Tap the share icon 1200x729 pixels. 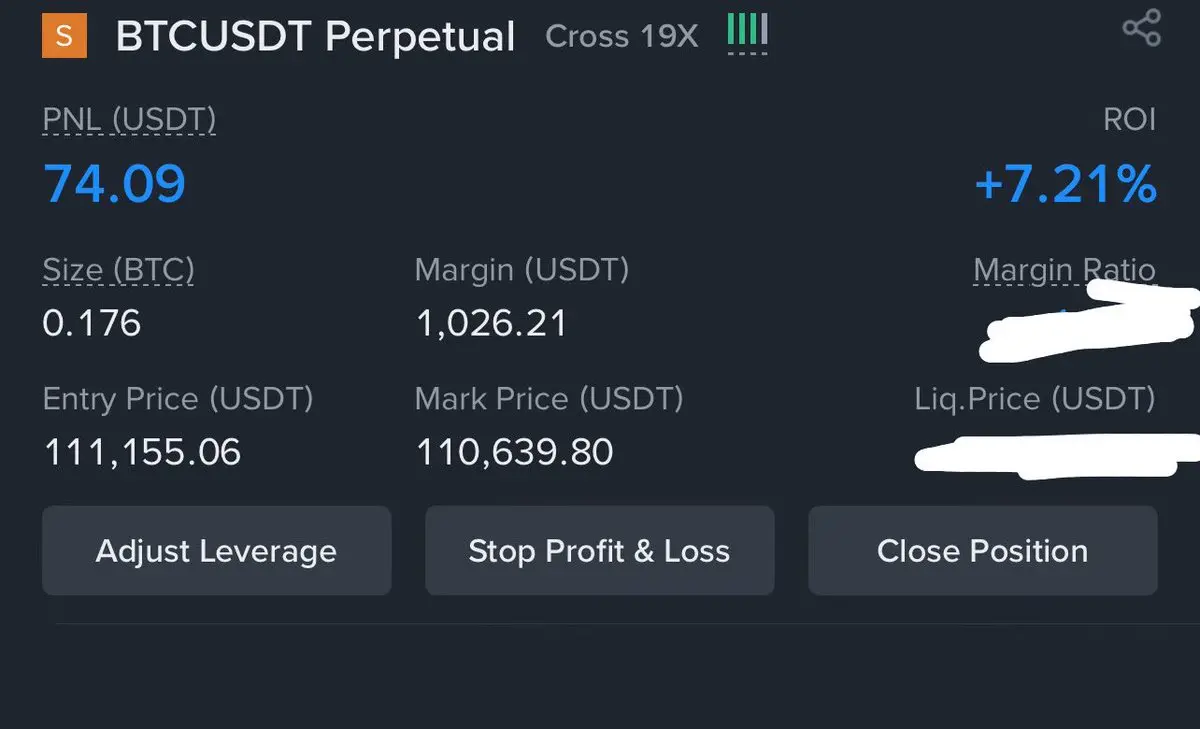(x=1141, y=28)
